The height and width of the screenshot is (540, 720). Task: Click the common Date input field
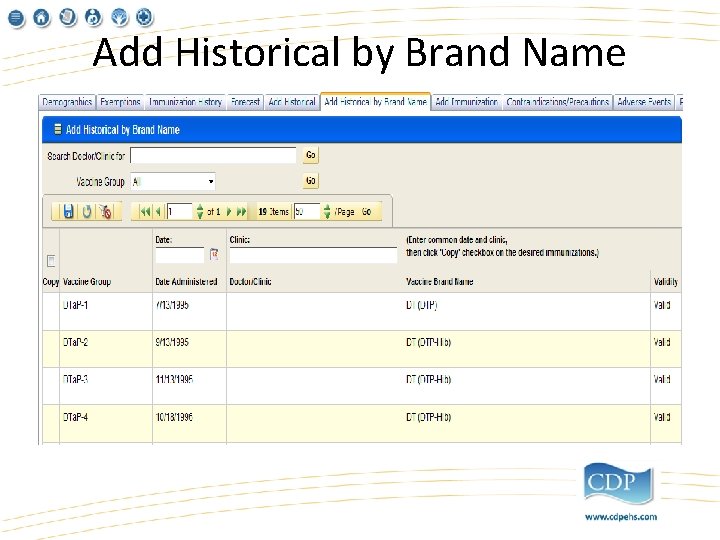pos(180,255)
